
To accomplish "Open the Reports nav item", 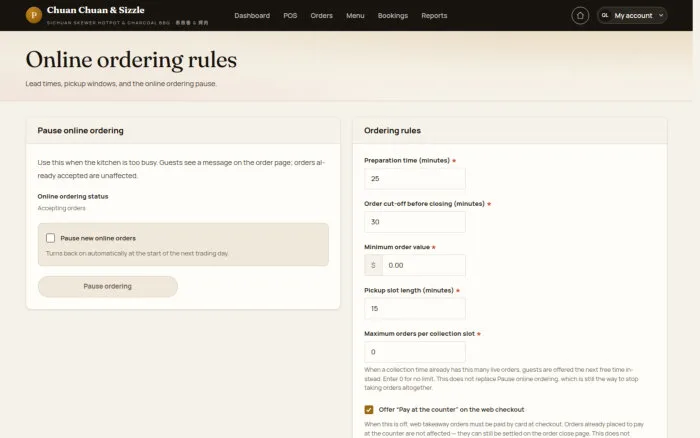I will coord(434,16).
